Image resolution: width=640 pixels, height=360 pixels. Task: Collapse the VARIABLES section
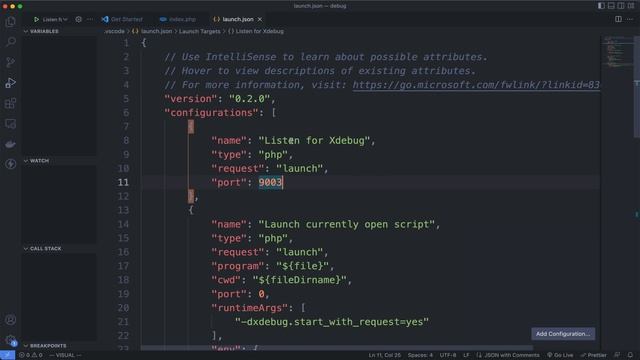pyautogui.click(x=41, y=31)
